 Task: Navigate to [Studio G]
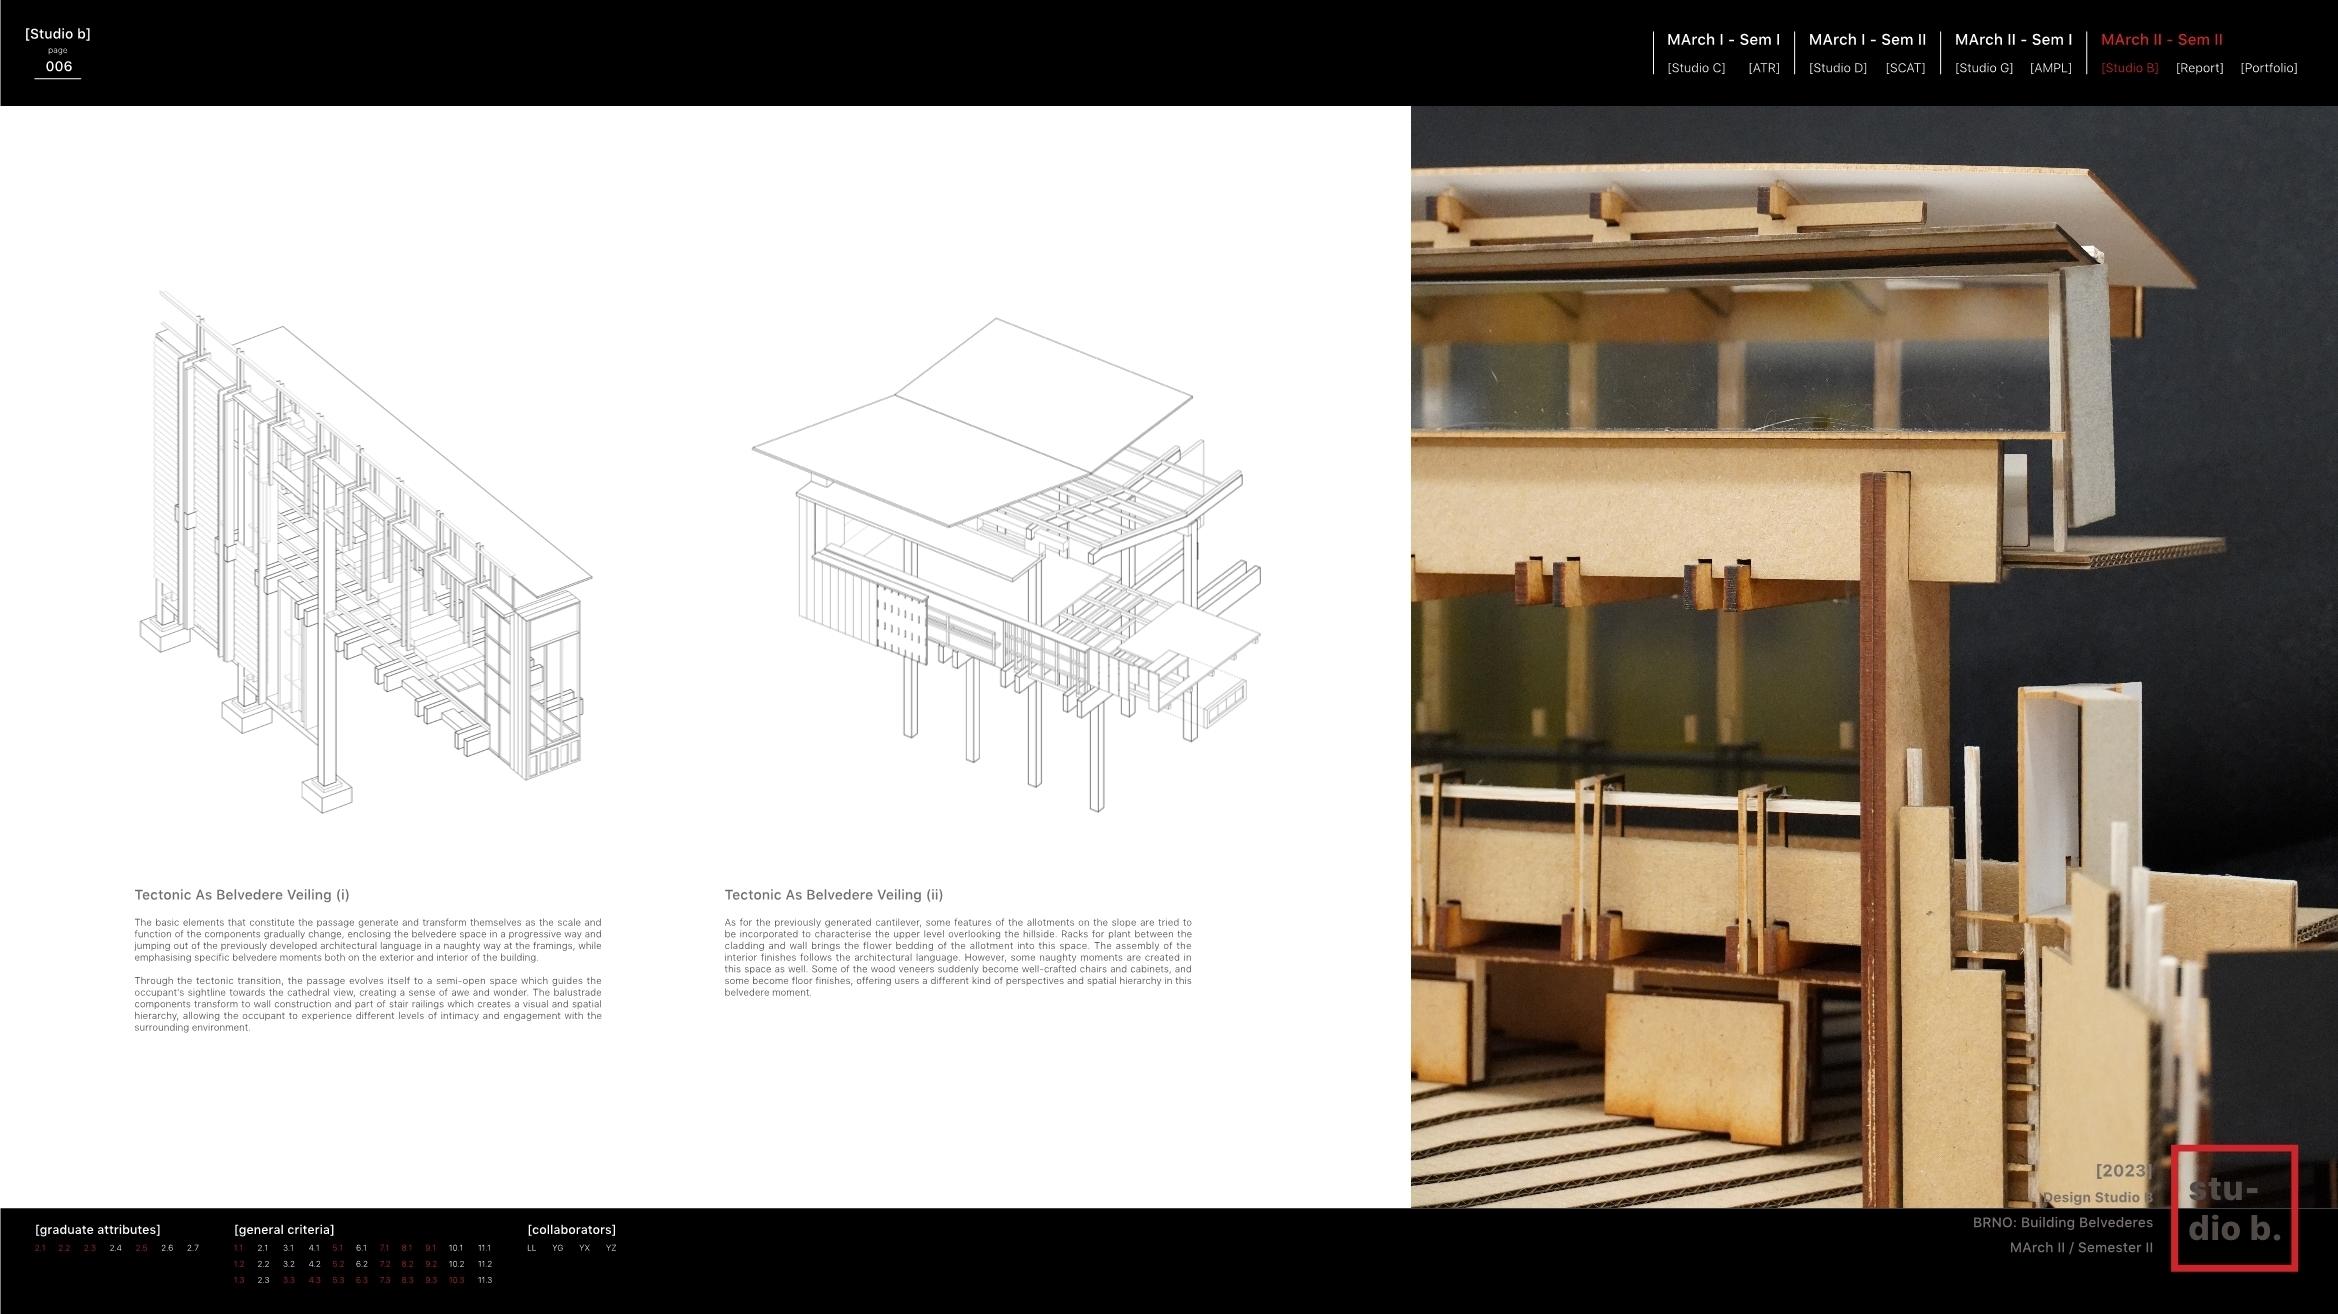tap(1983, 68)
